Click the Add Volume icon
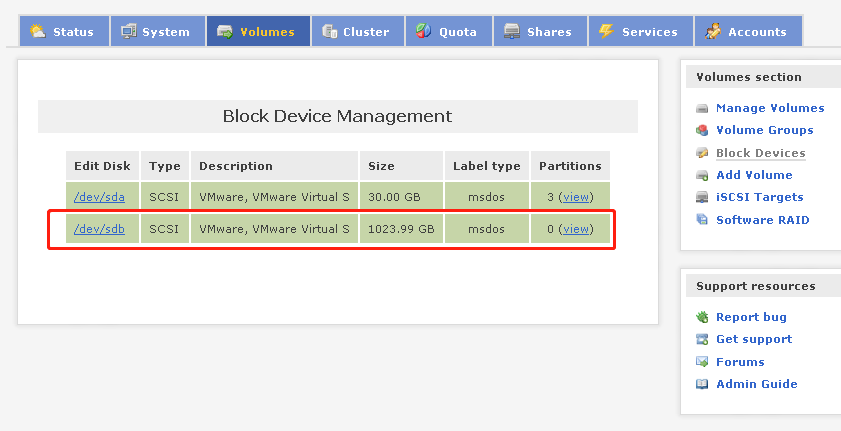 point(703,175)
